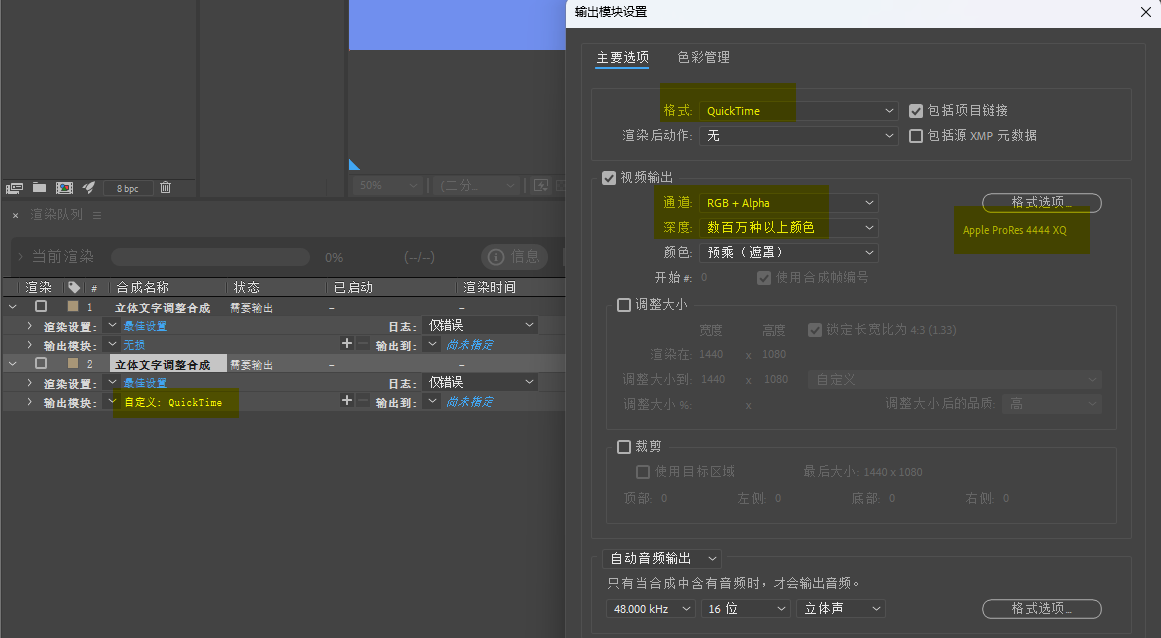
Task: Close the 输出模块设置 dialog
Action: (1145, 12)
